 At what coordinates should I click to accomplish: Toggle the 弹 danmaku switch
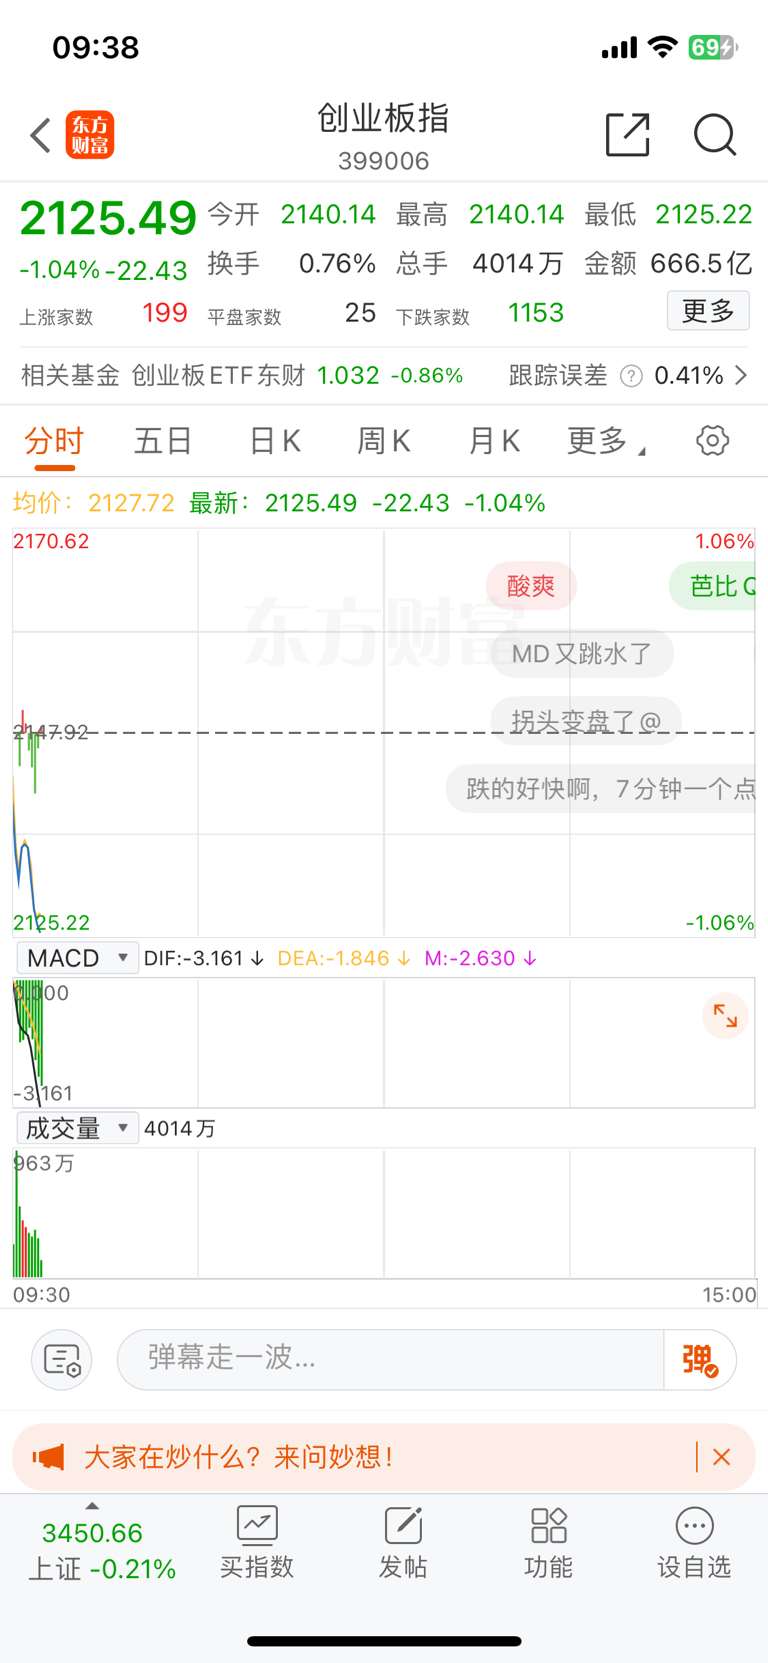tap(700, 1360)
